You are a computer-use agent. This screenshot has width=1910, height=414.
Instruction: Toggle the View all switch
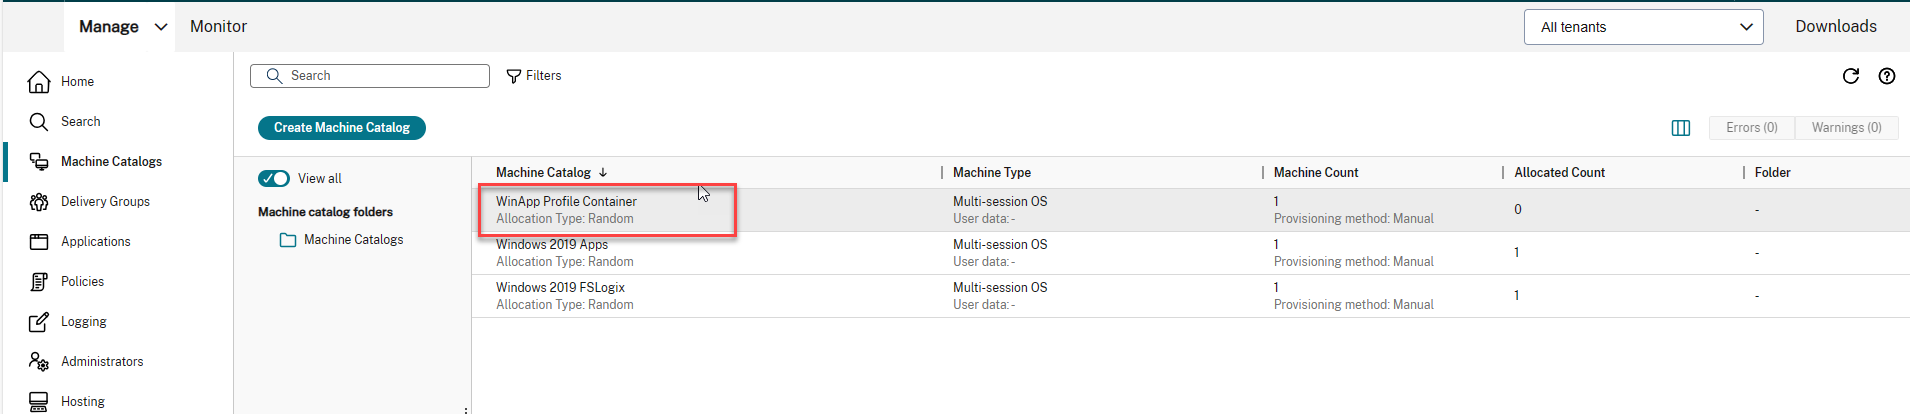[x=274, y=179]
